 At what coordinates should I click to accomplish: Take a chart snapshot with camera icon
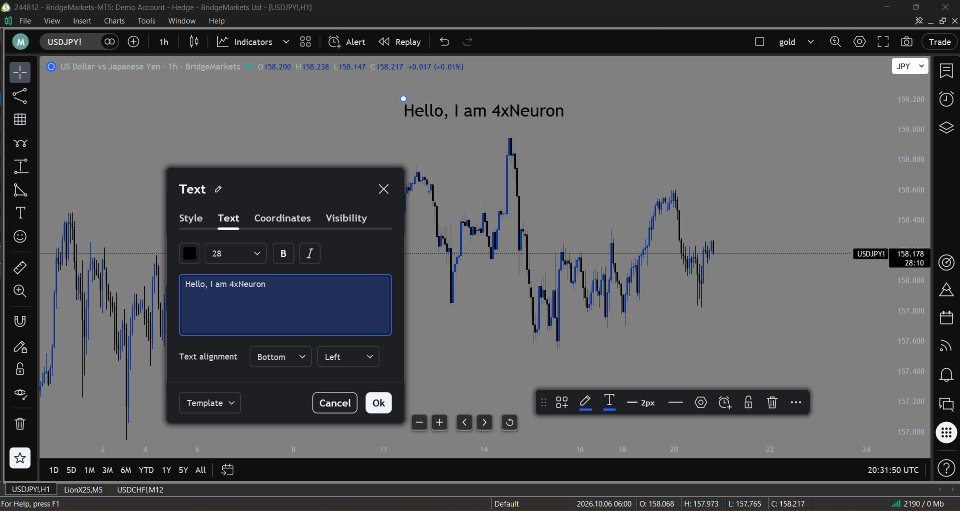(x=907, y=42)
